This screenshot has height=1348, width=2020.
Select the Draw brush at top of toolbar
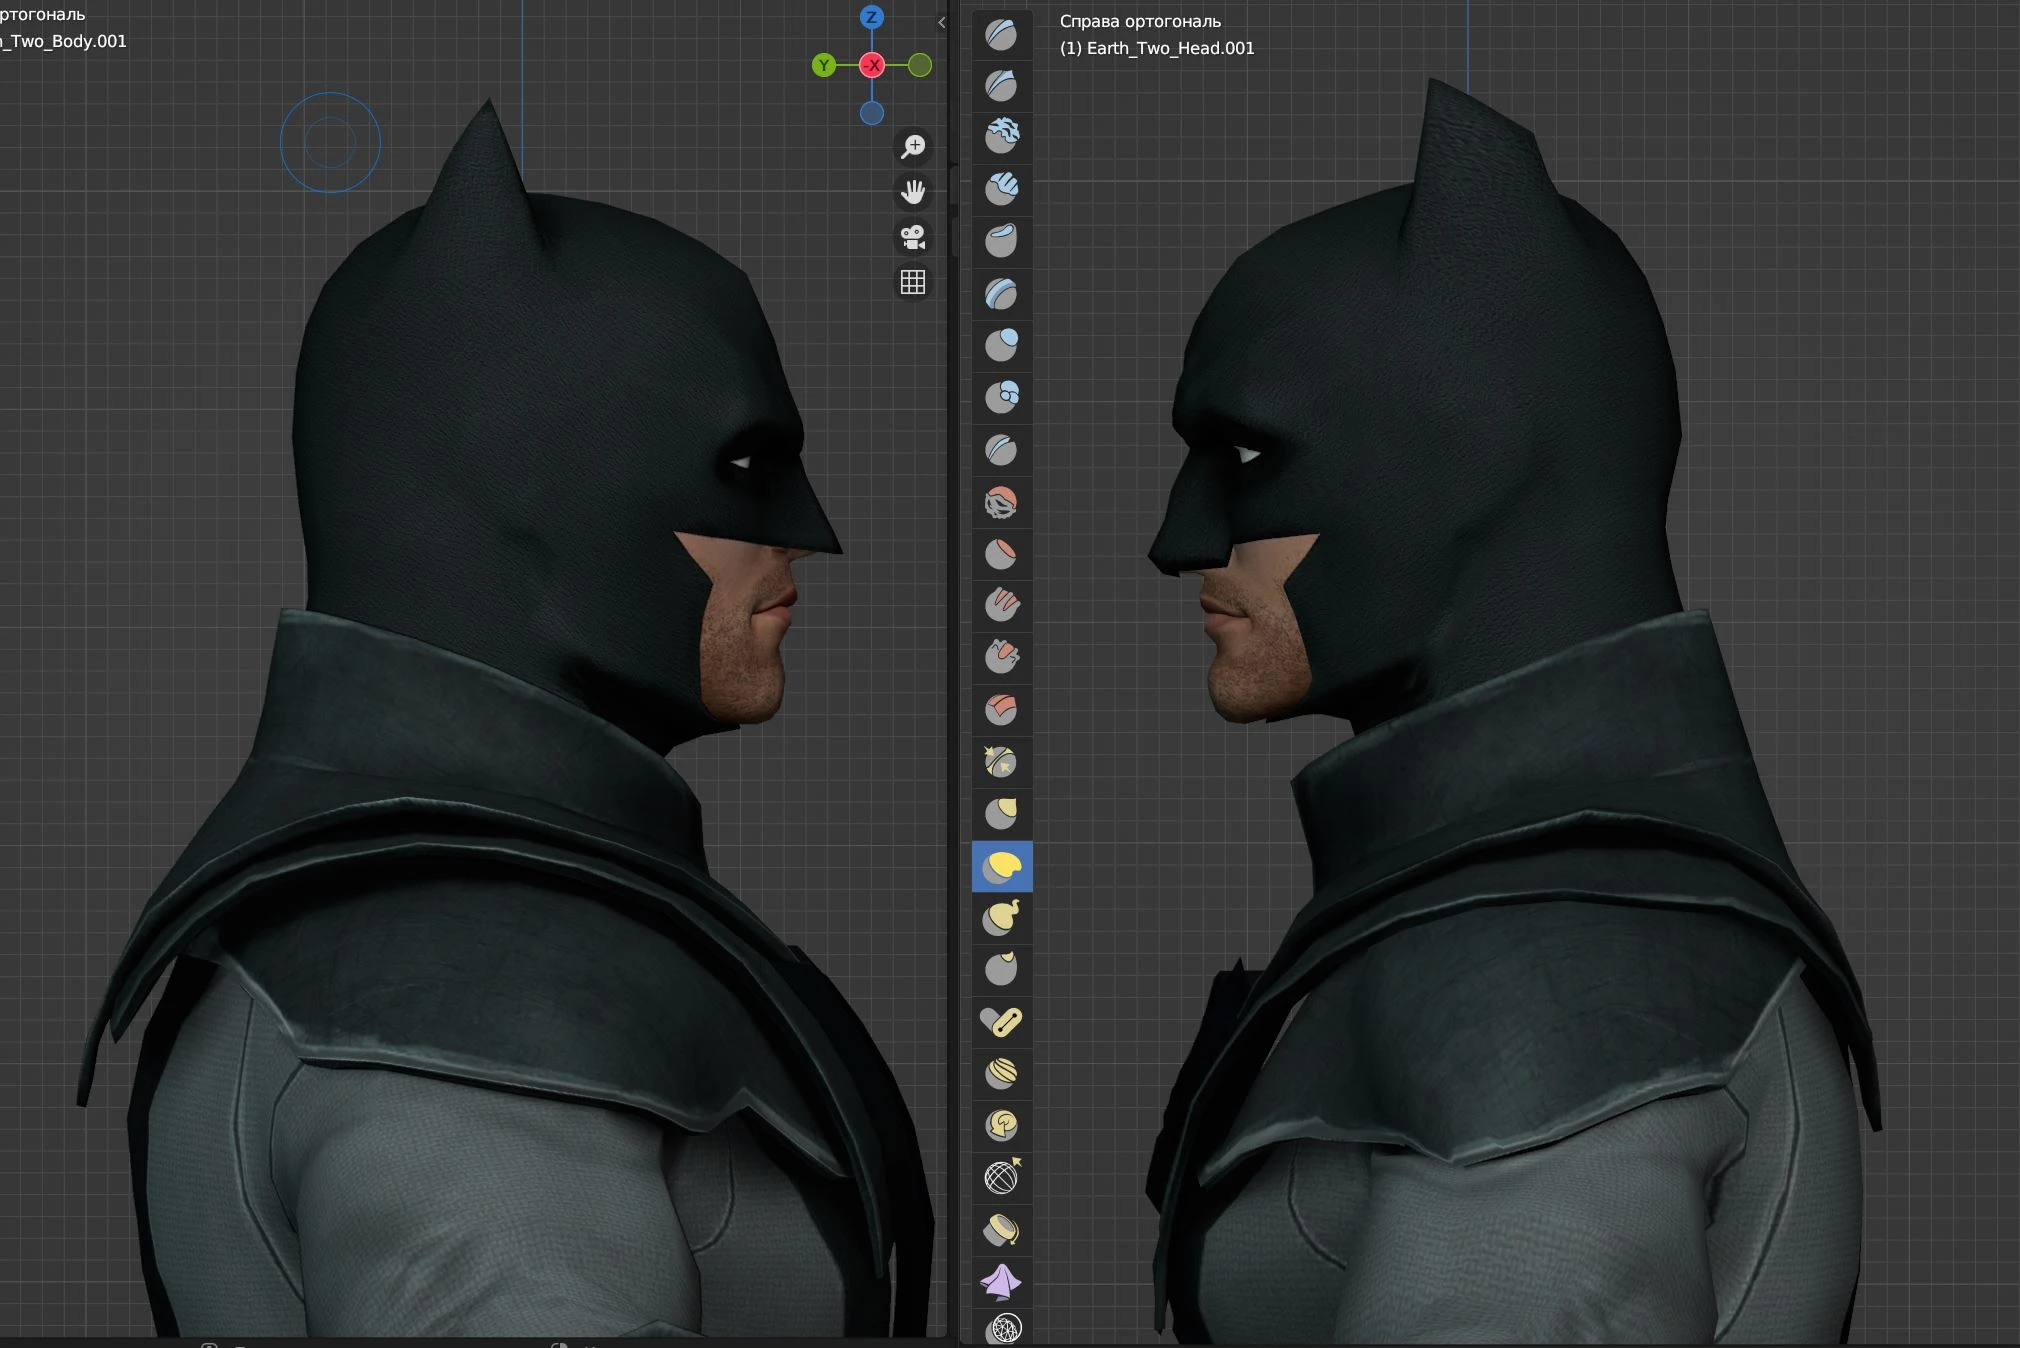[1003, 33]
